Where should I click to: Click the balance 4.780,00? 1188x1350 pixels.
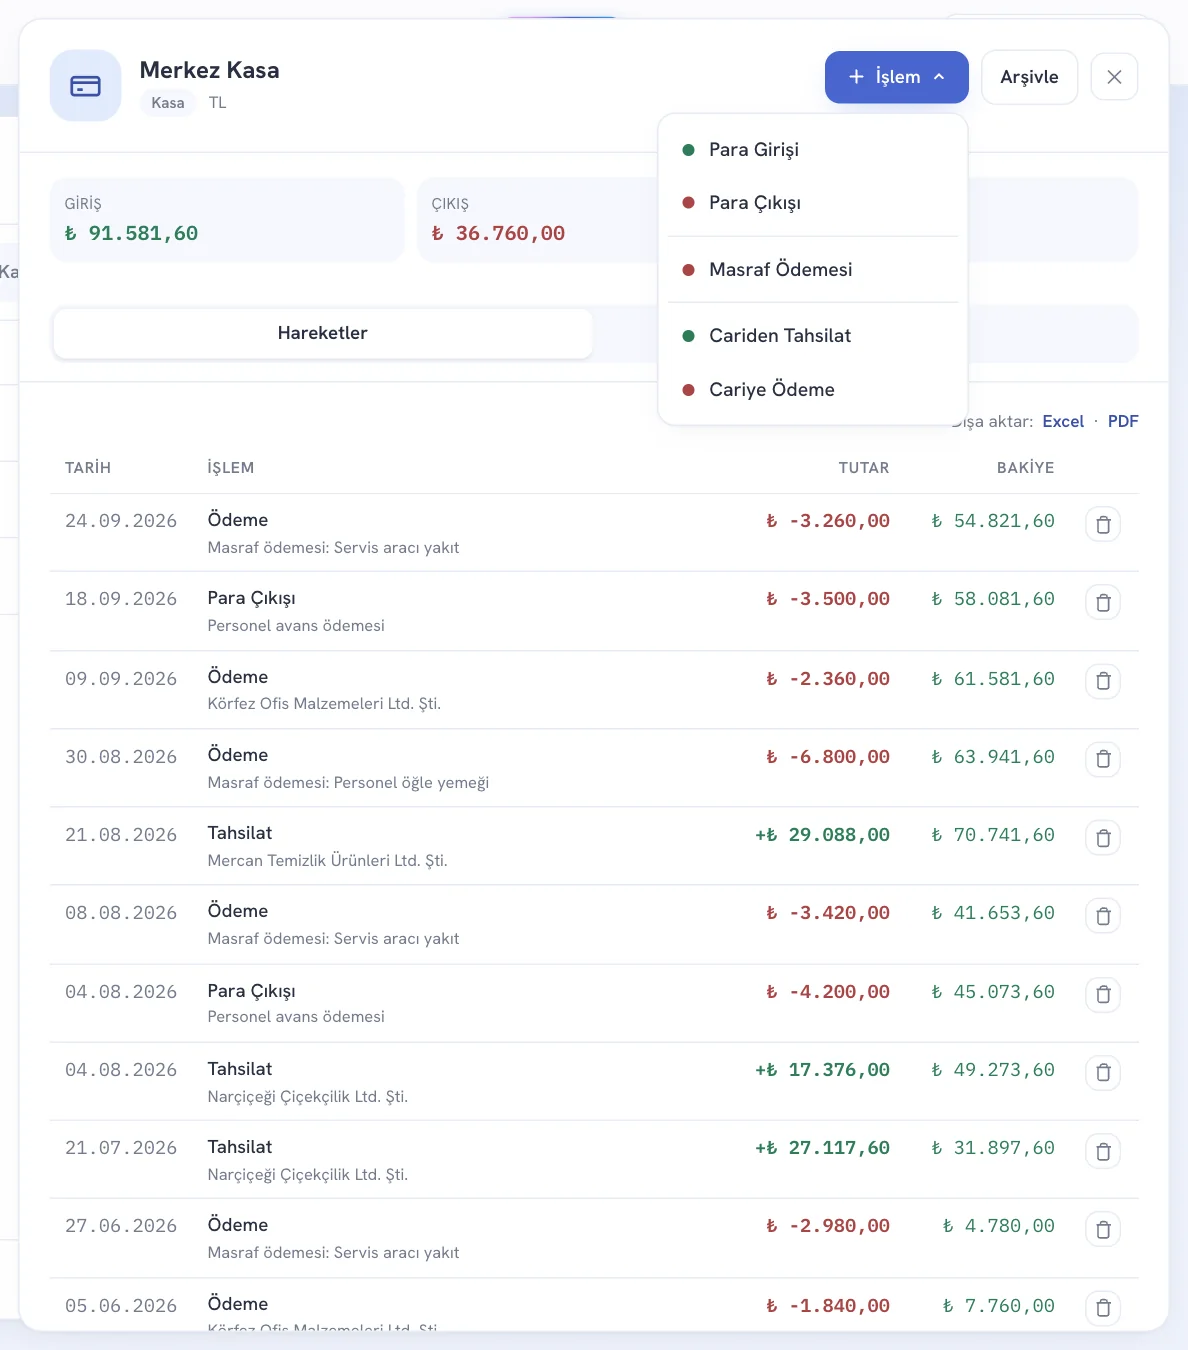point(999,1226)
